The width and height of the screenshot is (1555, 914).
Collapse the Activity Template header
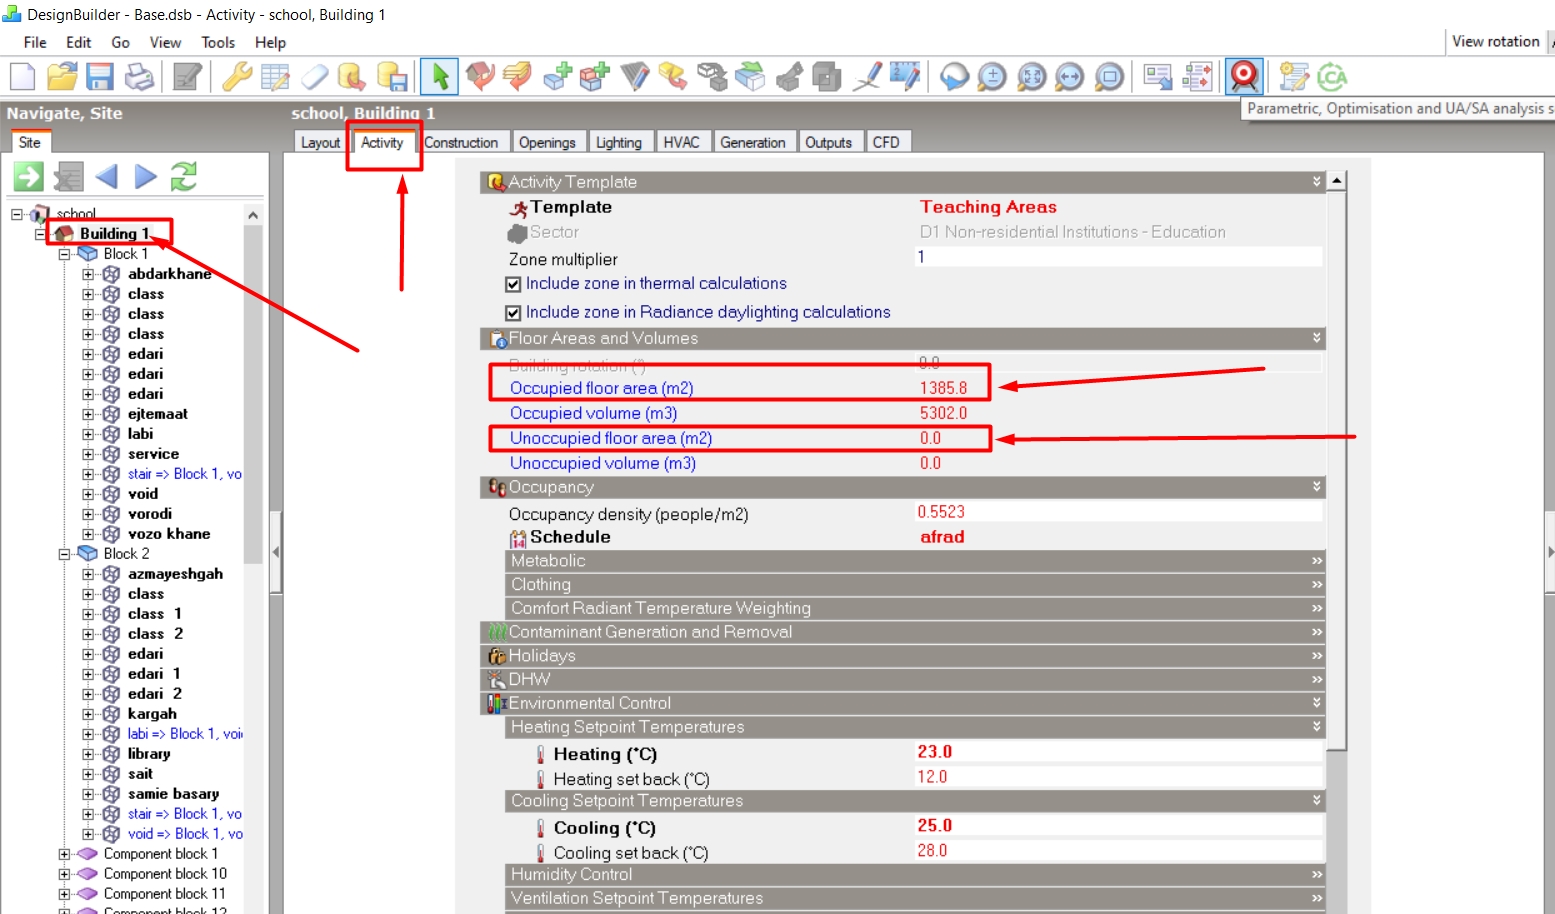pyautogui.click(x=1317, y=181)
